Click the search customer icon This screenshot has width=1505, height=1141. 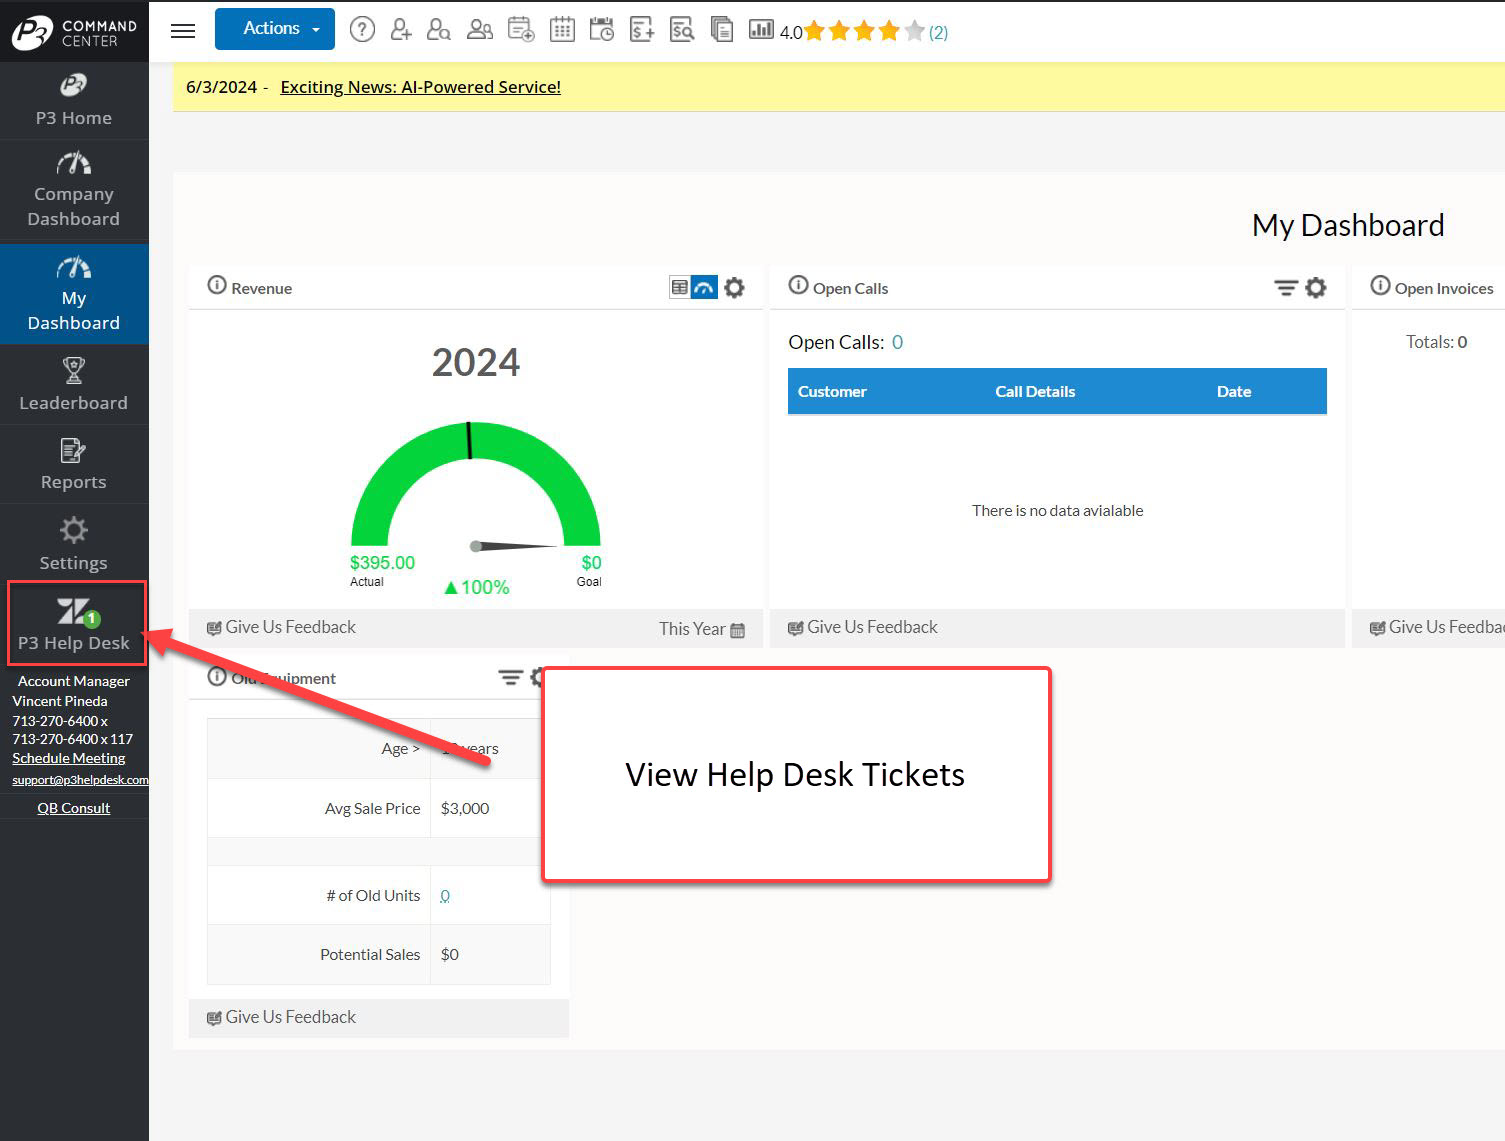439,30
